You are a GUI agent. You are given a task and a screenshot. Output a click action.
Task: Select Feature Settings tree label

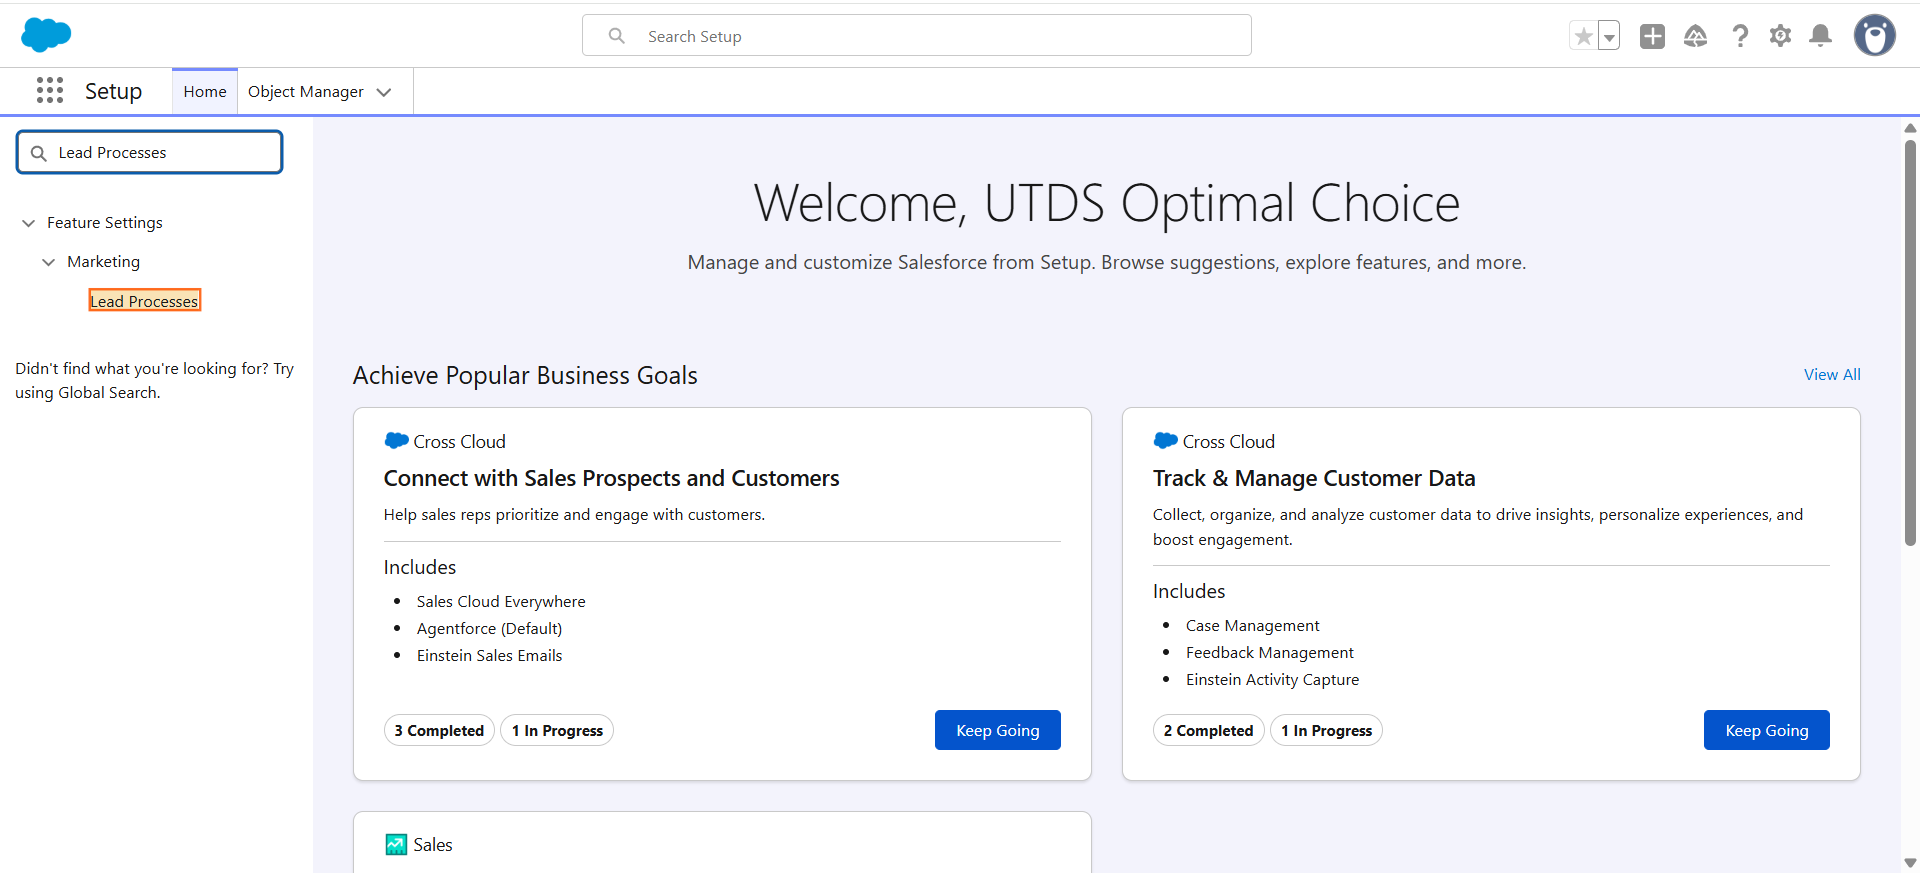105,223
